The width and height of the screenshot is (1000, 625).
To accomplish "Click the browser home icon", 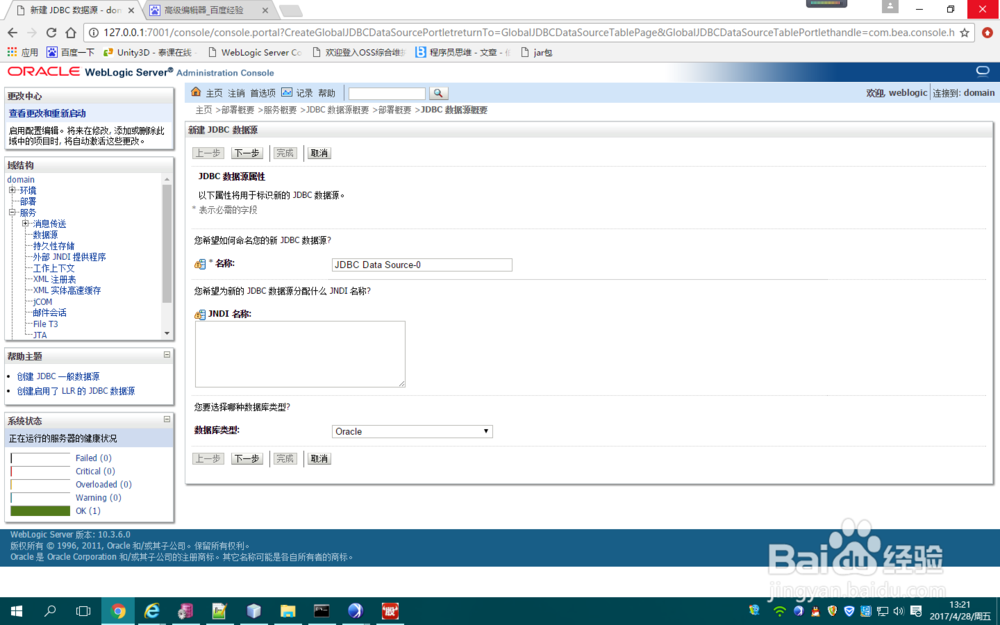I will (71, 33).
